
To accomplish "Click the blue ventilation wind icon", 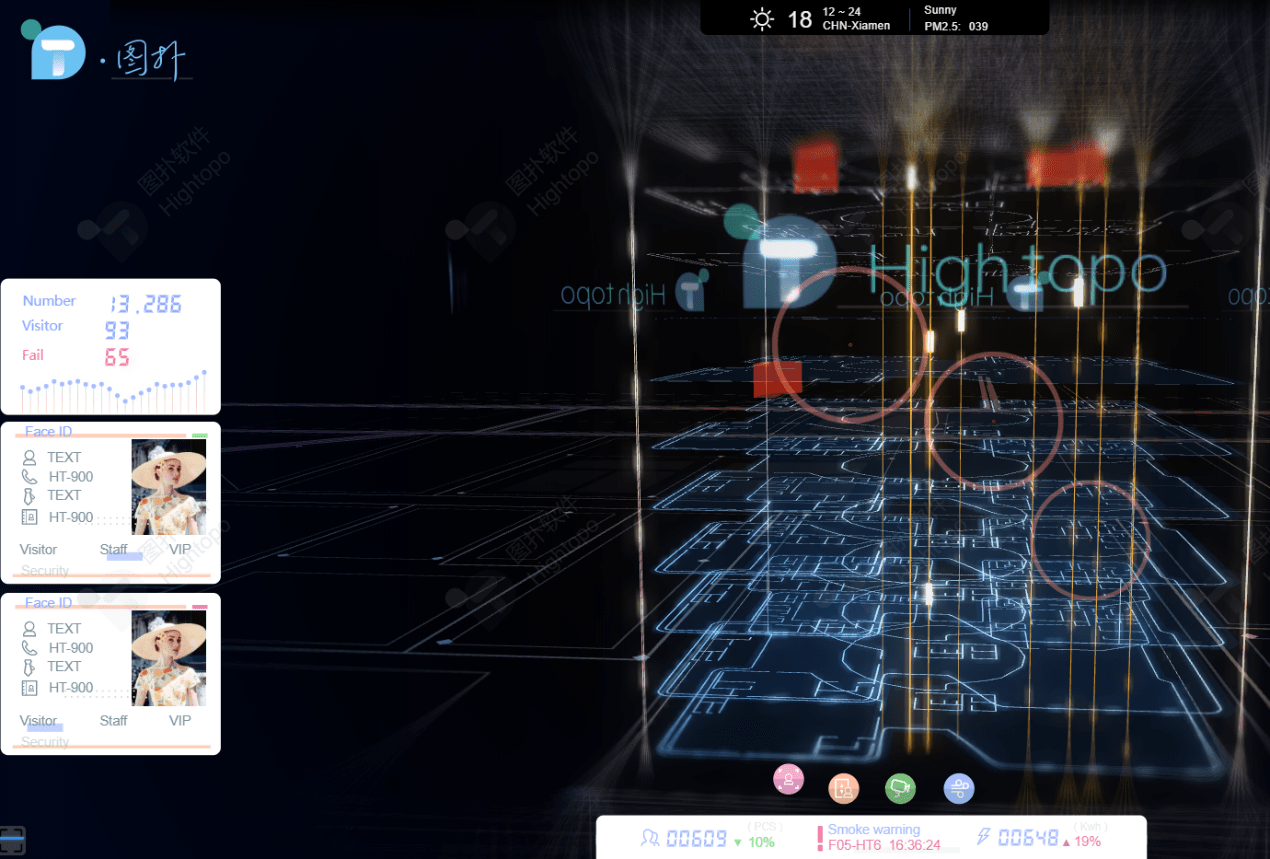I will 959,788.
